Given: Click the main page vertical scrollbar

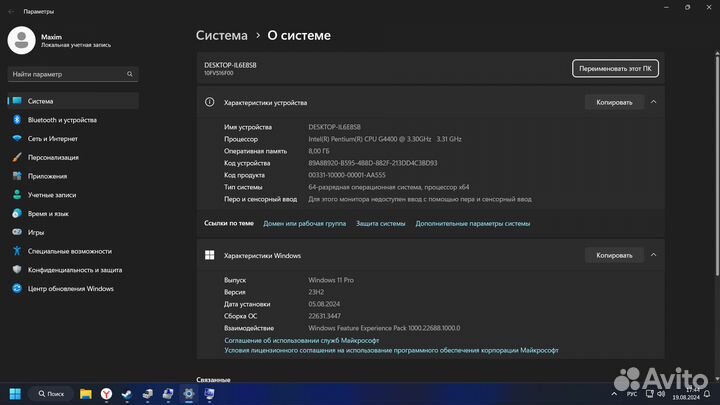Looking at the screenshot, I should [717, 165].
